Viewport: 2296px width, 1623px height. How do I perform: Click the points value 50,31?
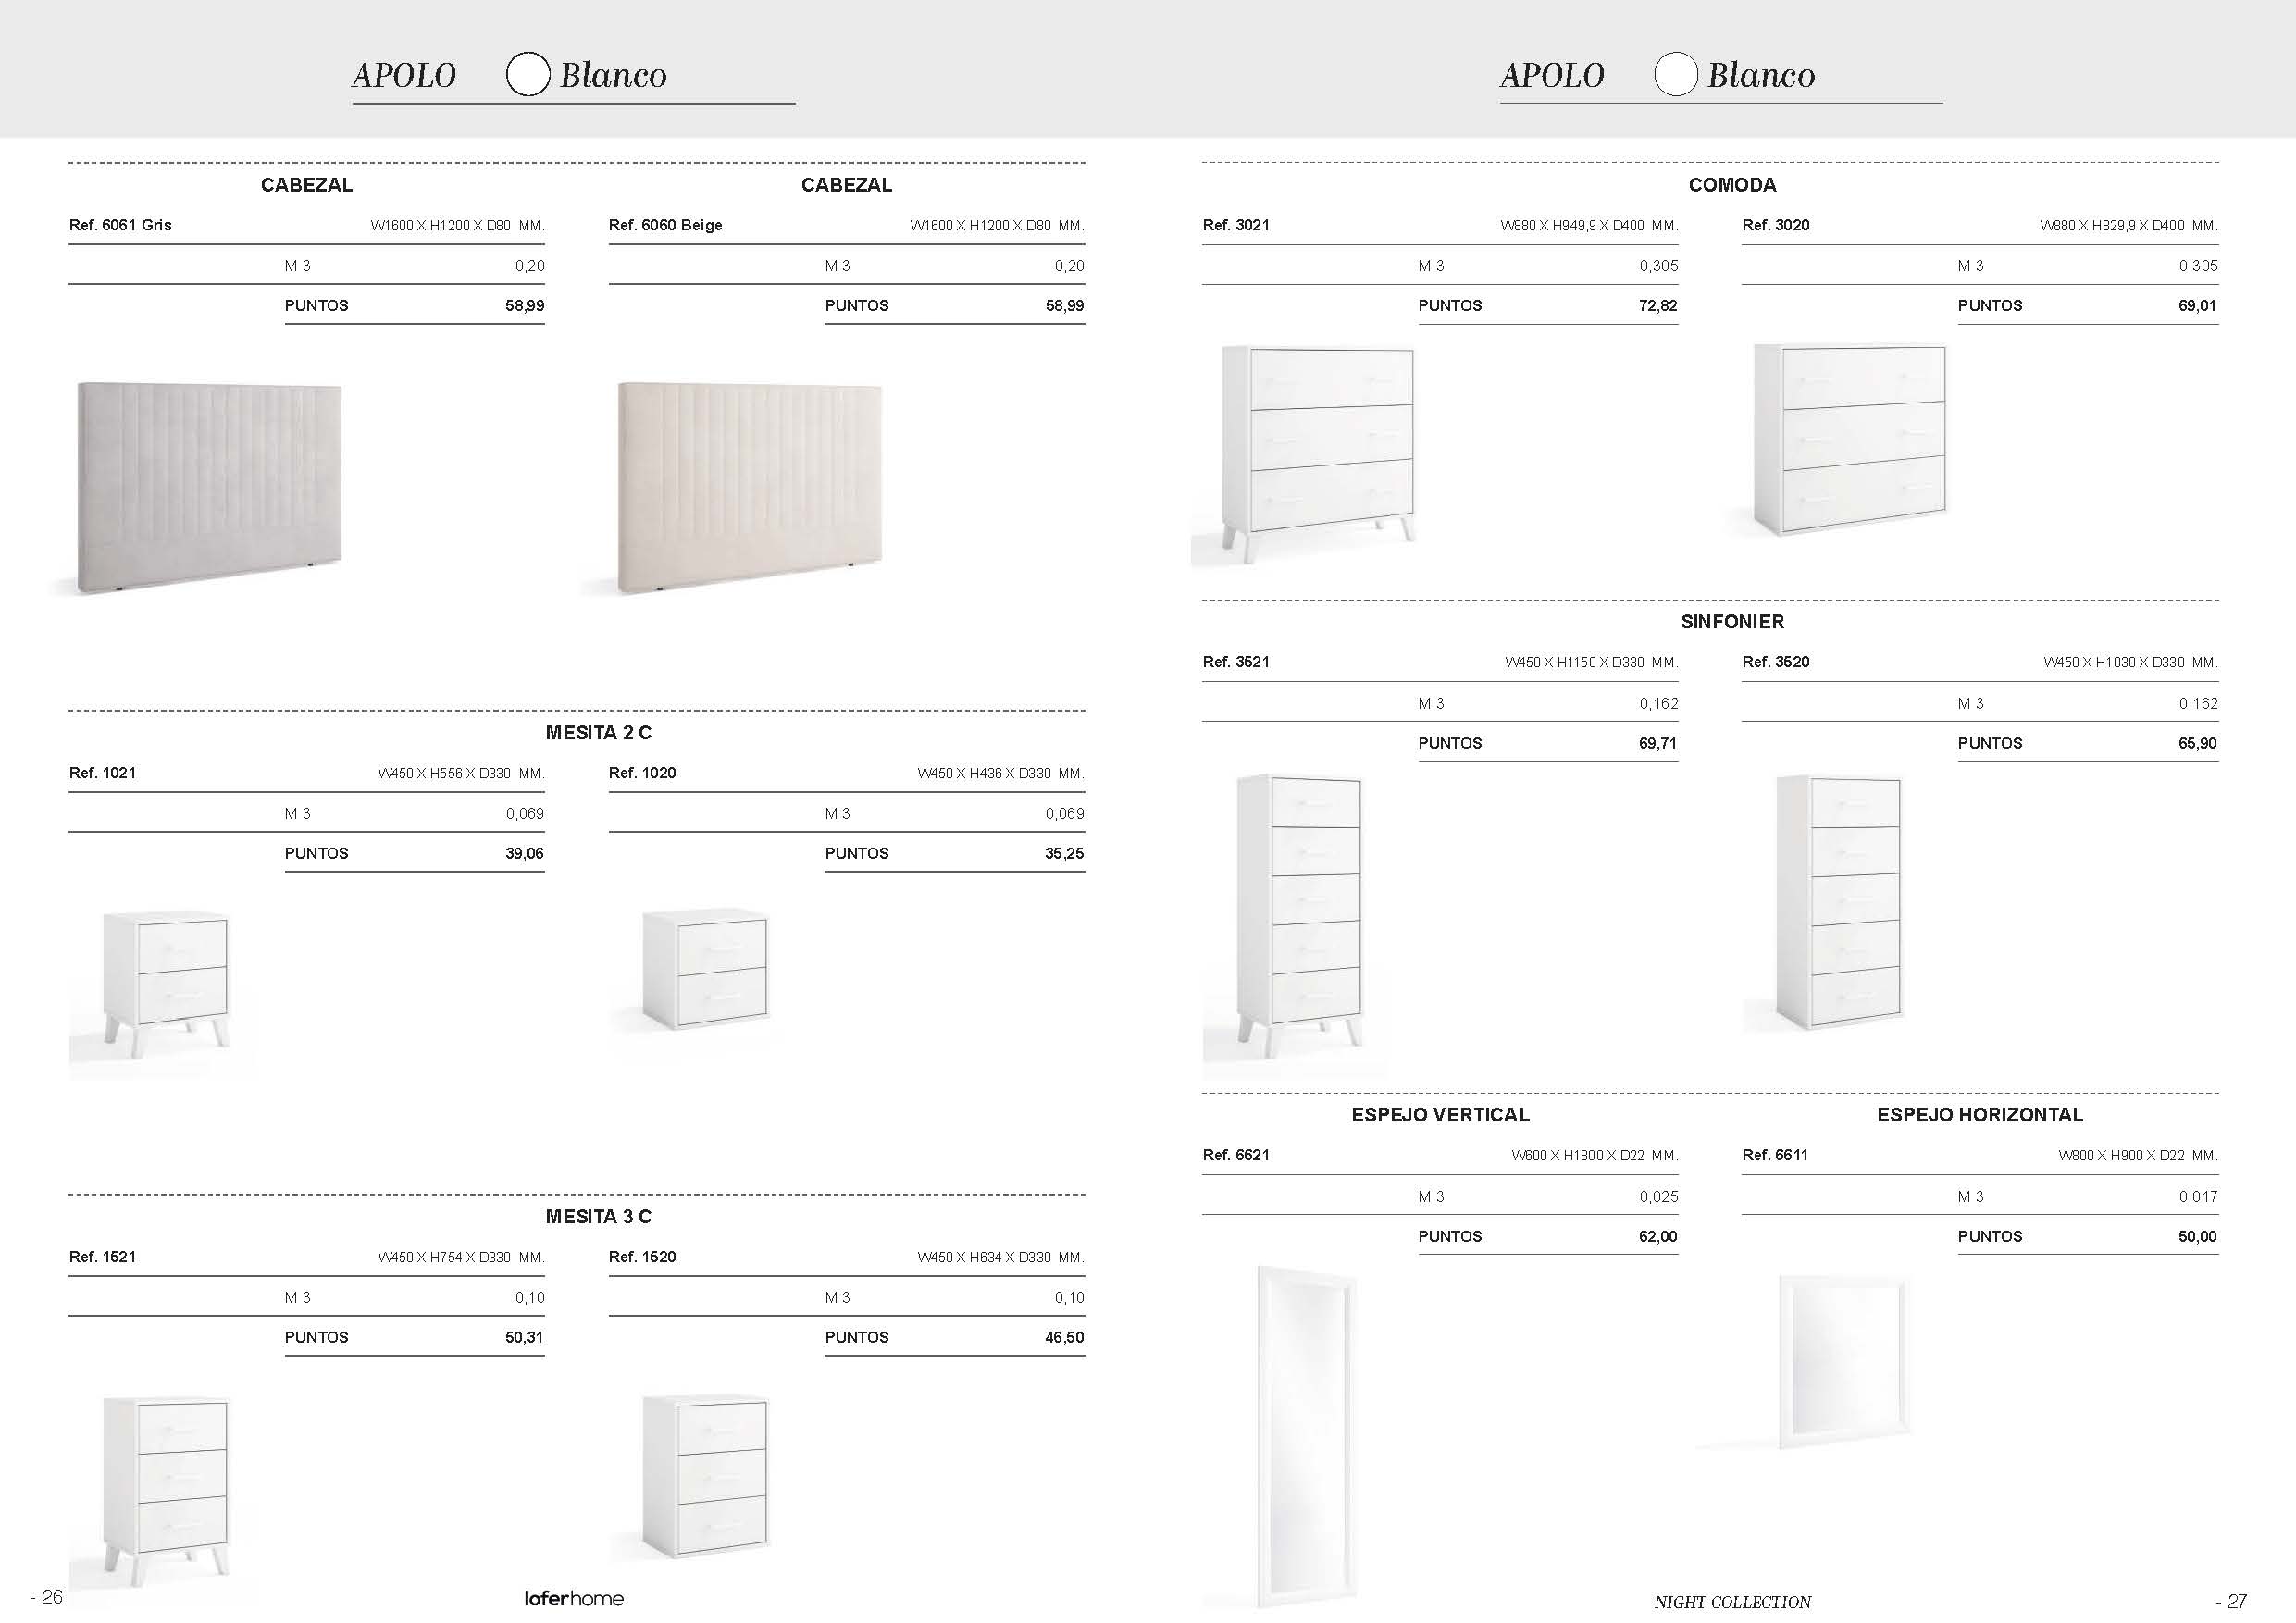click(524, 1338)
